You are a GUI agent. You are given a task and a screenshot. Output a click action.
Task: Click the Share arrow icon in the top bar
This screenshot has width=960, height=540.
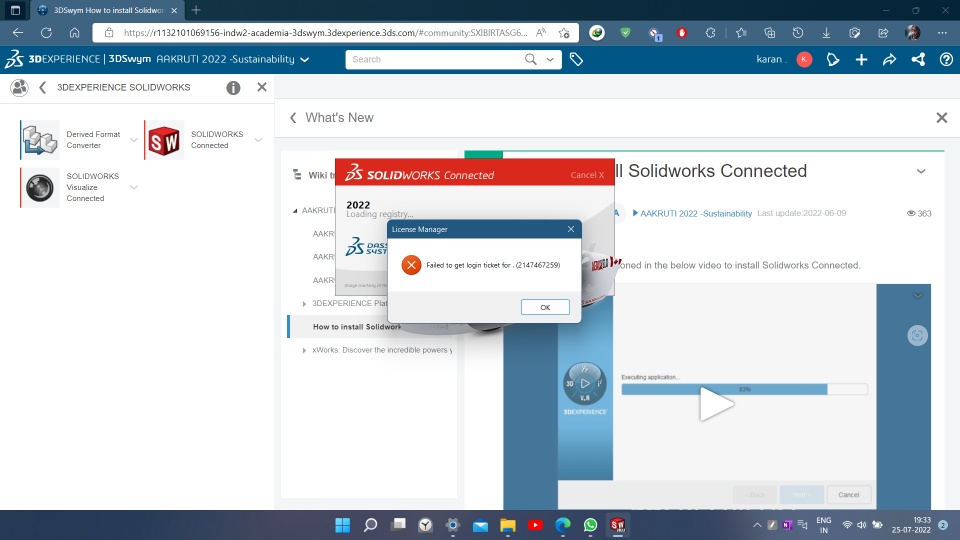[890, 59]
